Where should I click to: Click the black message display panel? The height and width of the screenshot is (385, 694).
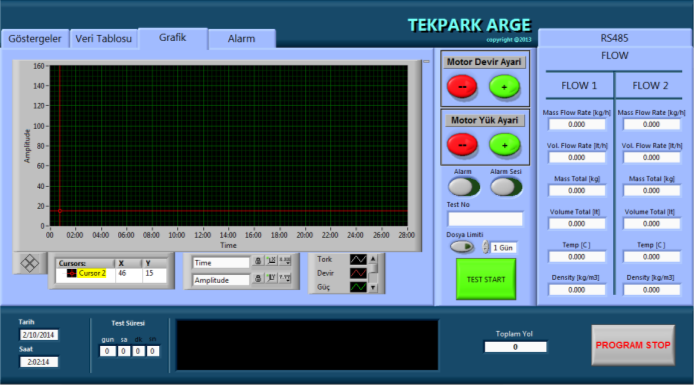tap(307, 345)
